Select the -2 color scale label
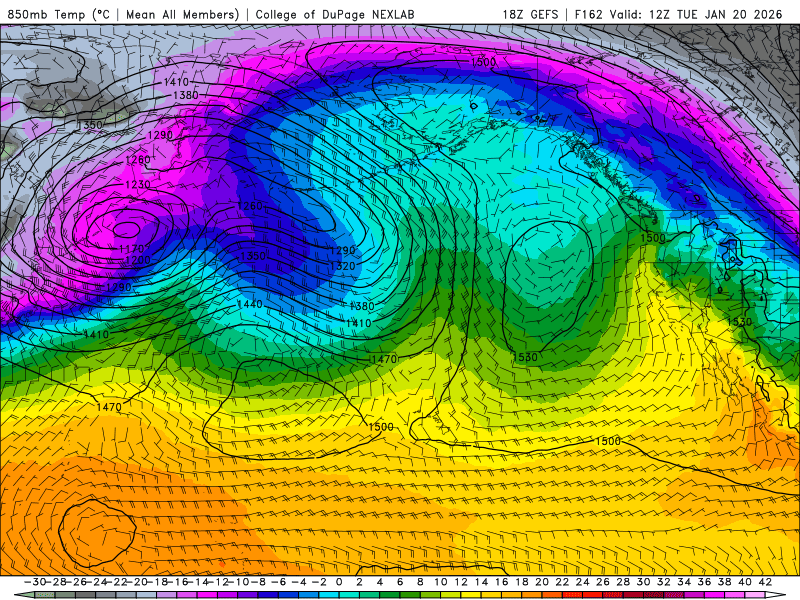The height and width of the screenshot is (600, 800). pos(319,582)
